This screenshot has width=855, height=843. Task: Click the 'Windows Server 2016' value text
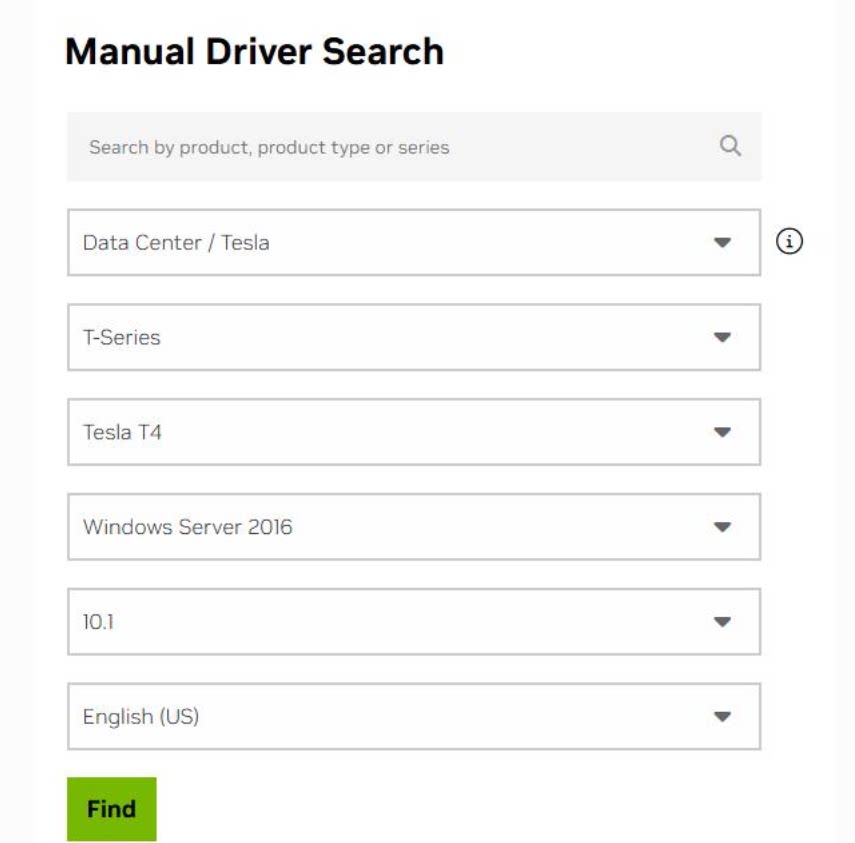[188, 527]
